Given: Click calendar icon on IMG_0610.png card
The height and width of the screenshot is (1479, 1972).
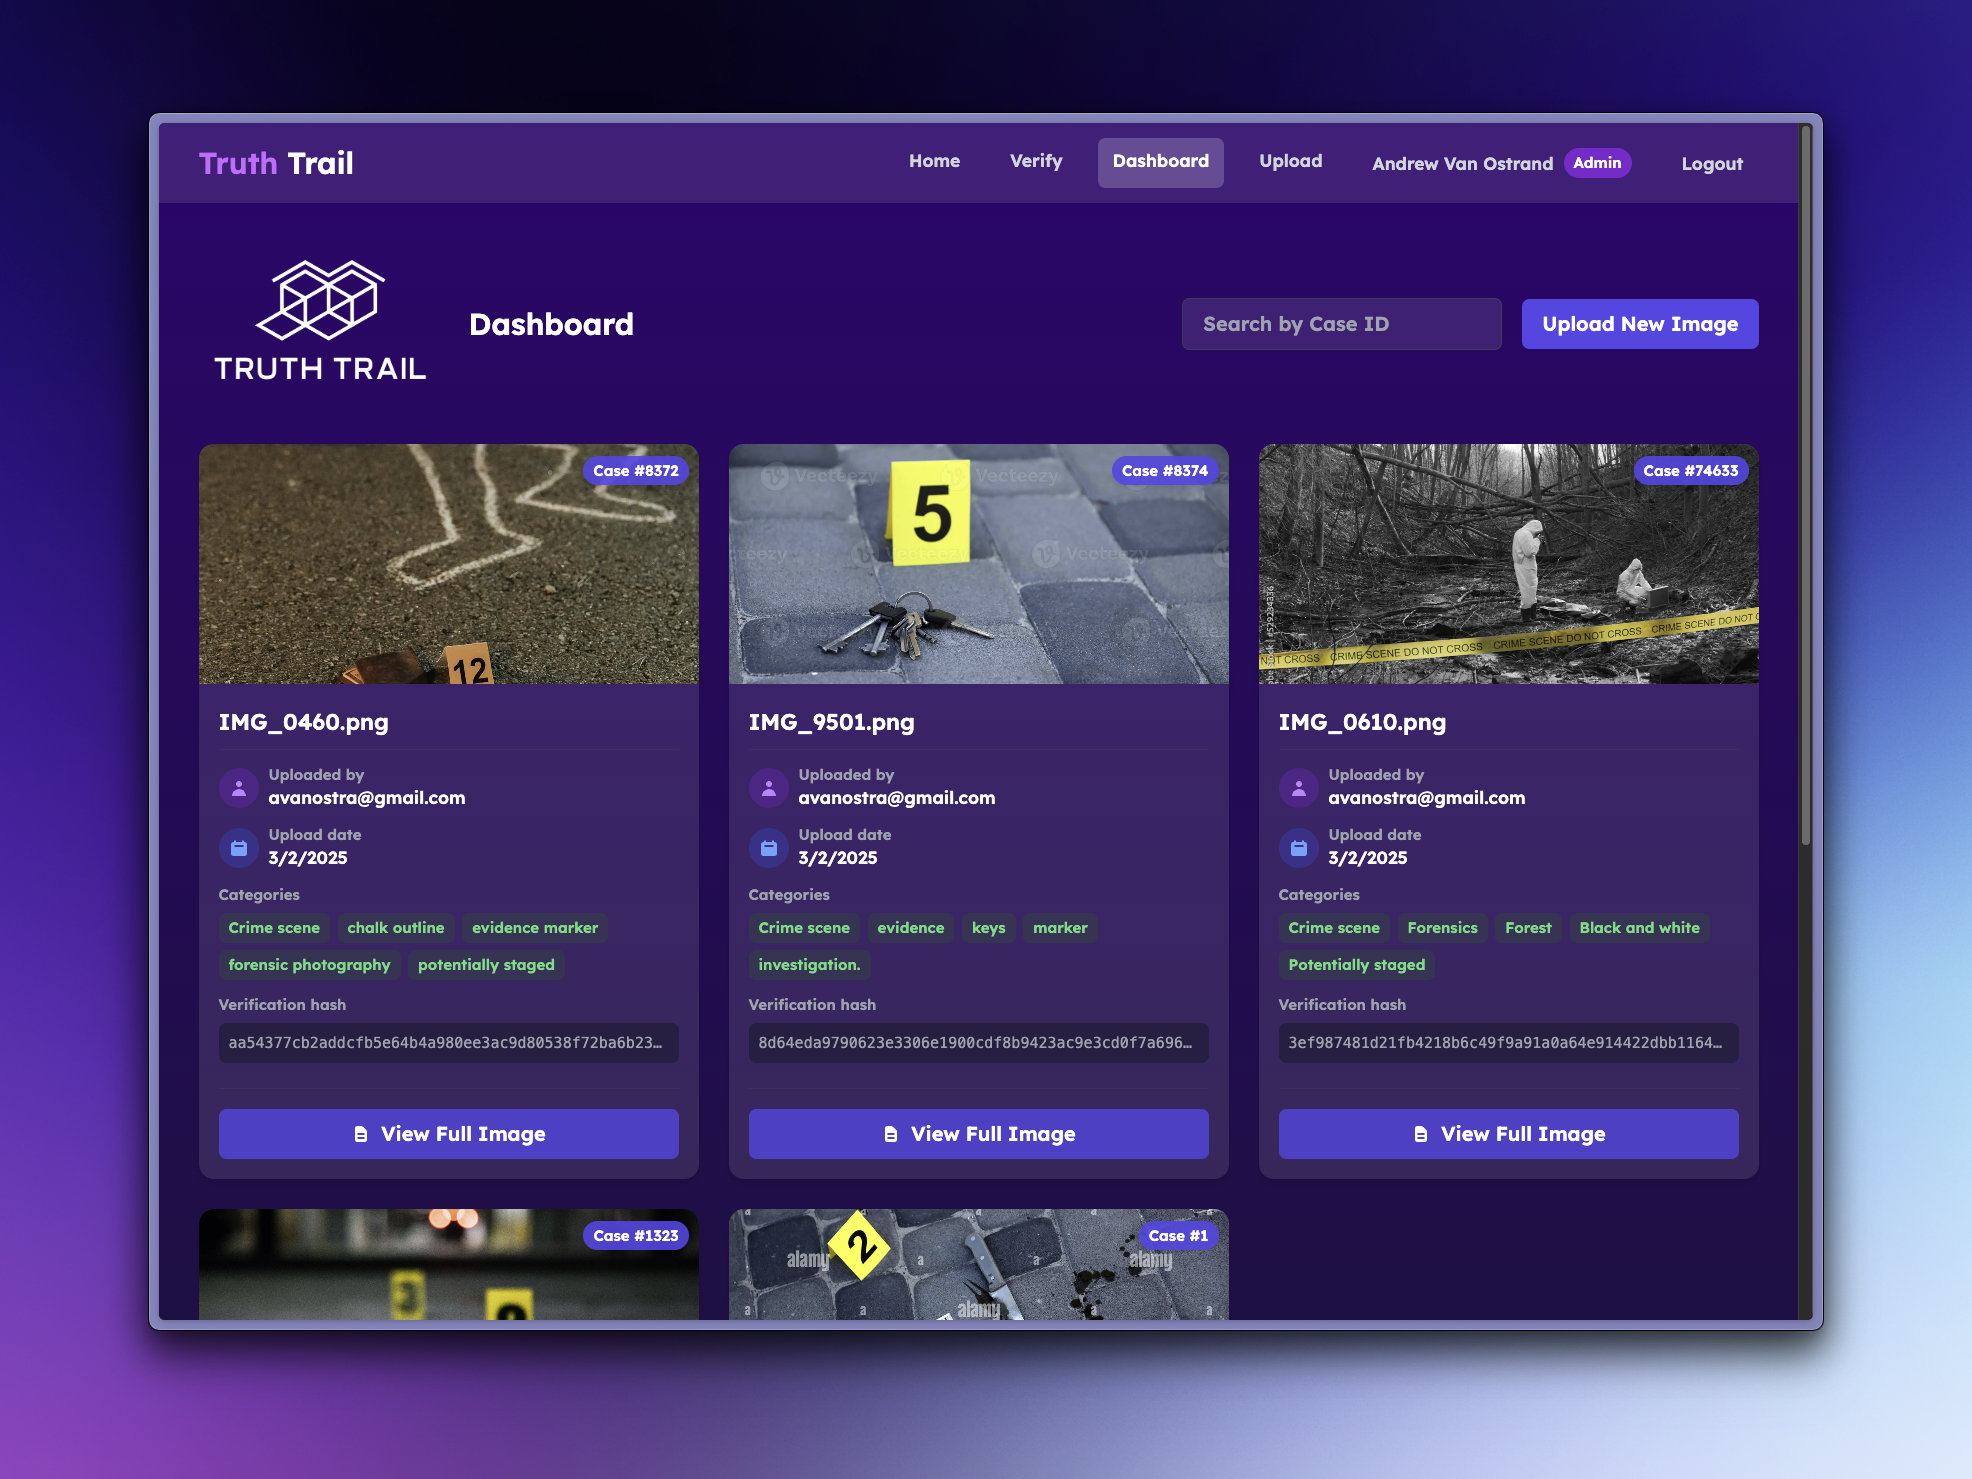Looking at the screenshot, I should click(1299, 848).
